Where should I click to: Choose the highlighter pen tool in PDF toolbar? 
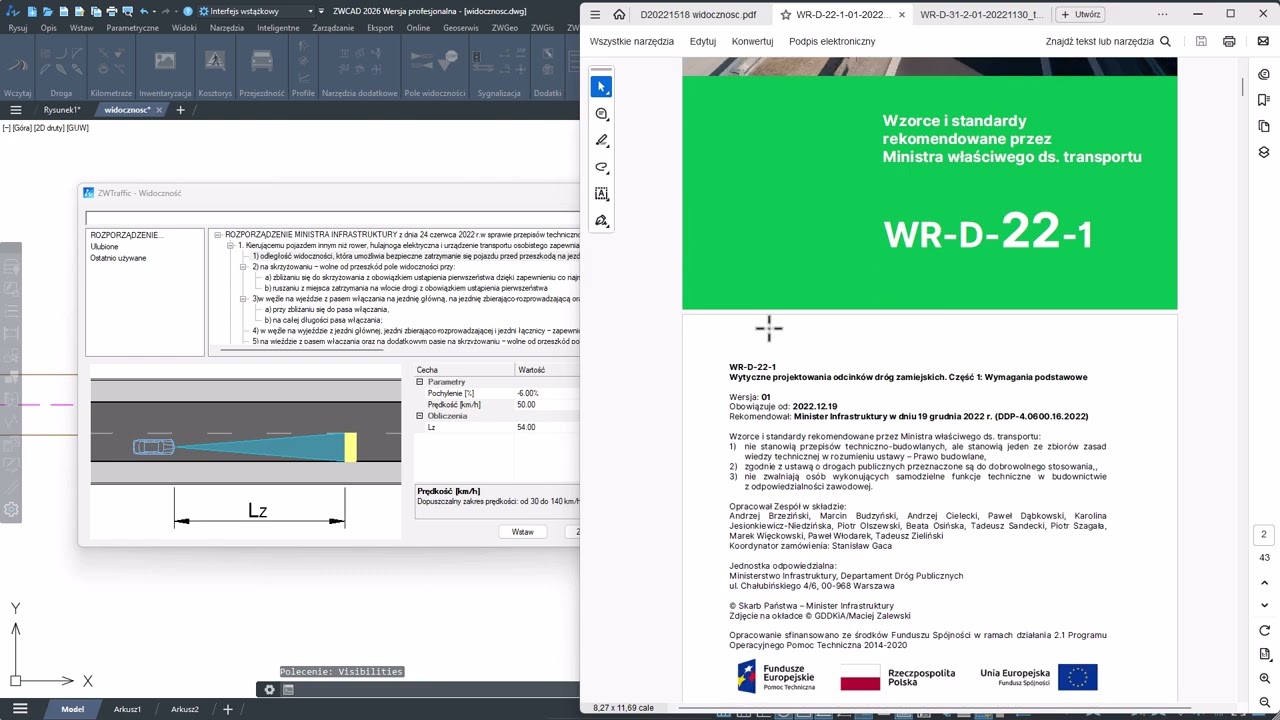click(x=601, y=141)
